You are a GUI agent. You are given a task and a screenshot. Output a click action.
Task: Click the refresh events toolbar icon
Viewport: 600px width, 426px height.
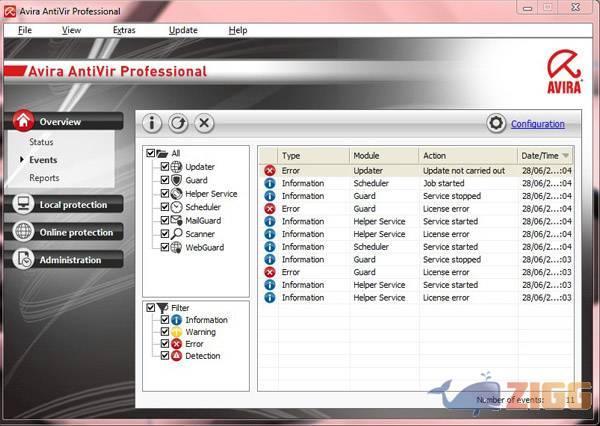[x=178, y=123]
